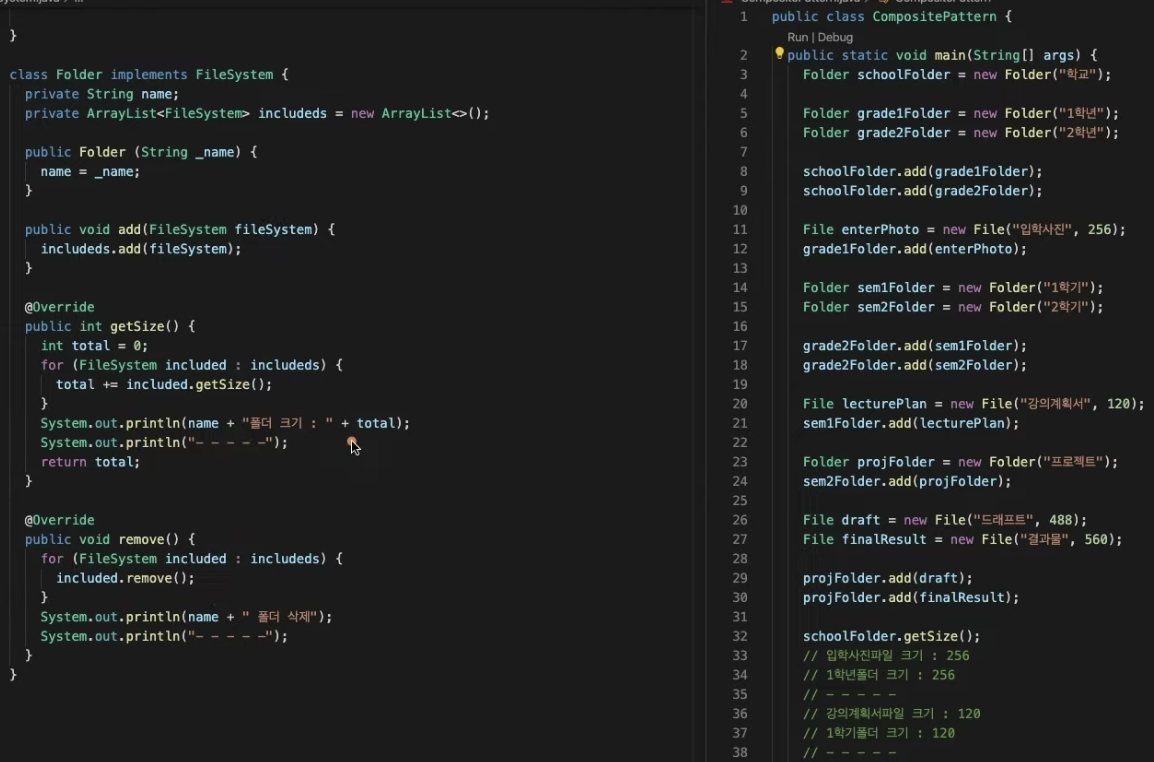Click the 'name = _name;' assignment
Viewport: 1154px width, 762px height.
click(x=90, y=172)
